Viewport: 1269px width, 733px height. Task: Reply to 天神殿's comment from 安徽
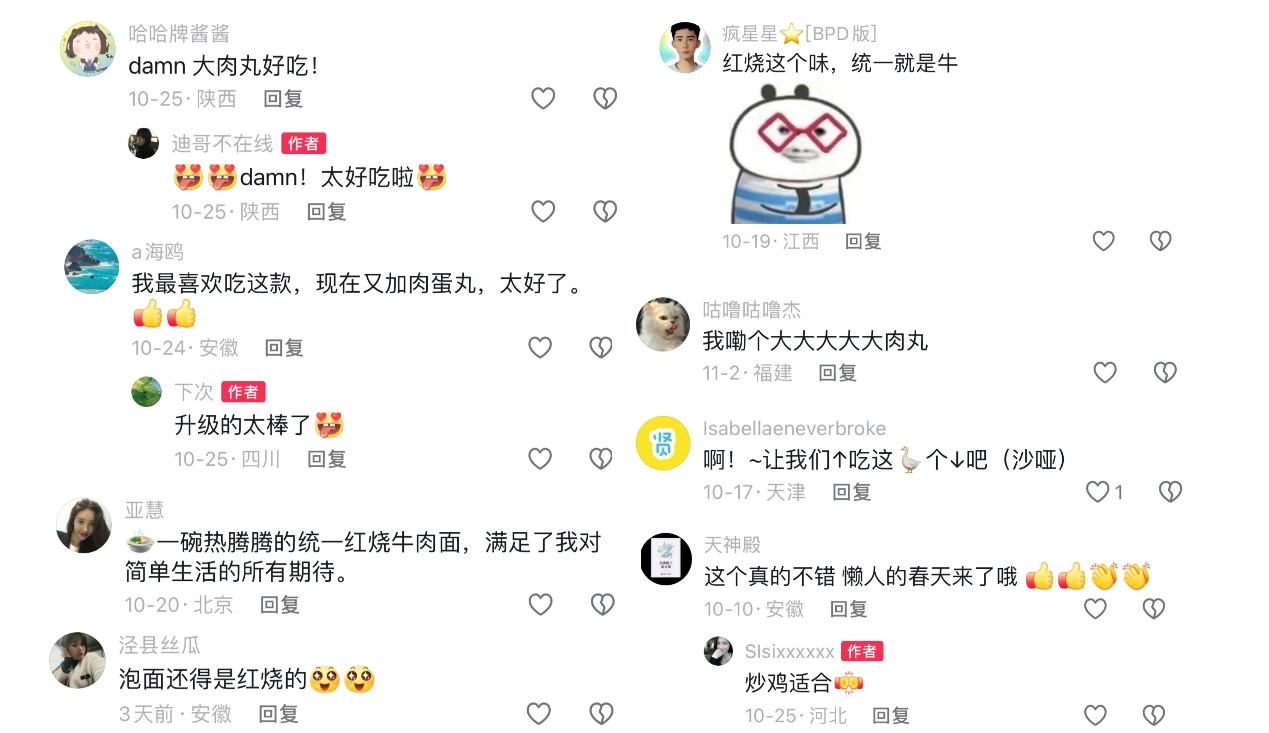pyautogui.click(x=848, y=609)
